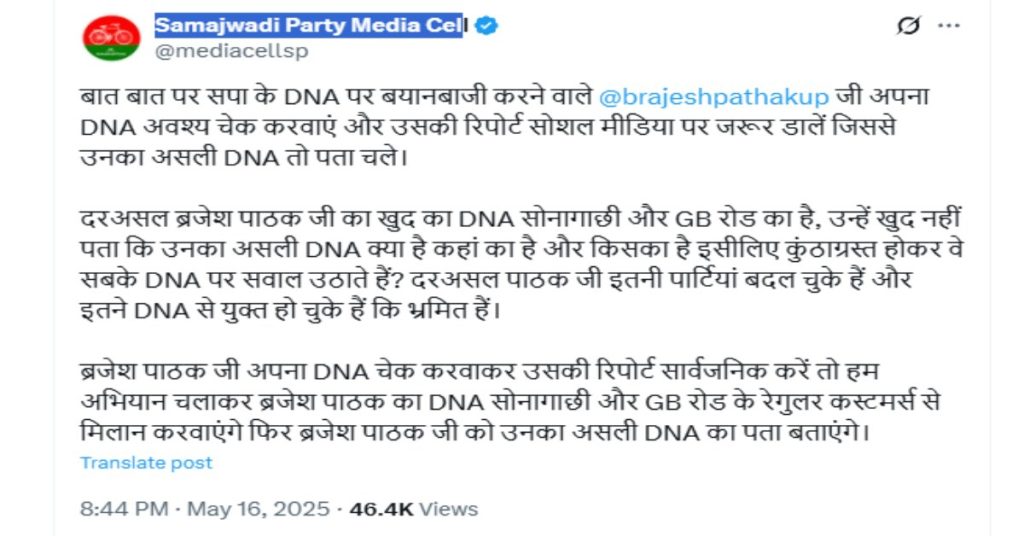Screen dimensions: 1024x536
Task: Open the @mediacellsp handle
Action: click(231, 51)
